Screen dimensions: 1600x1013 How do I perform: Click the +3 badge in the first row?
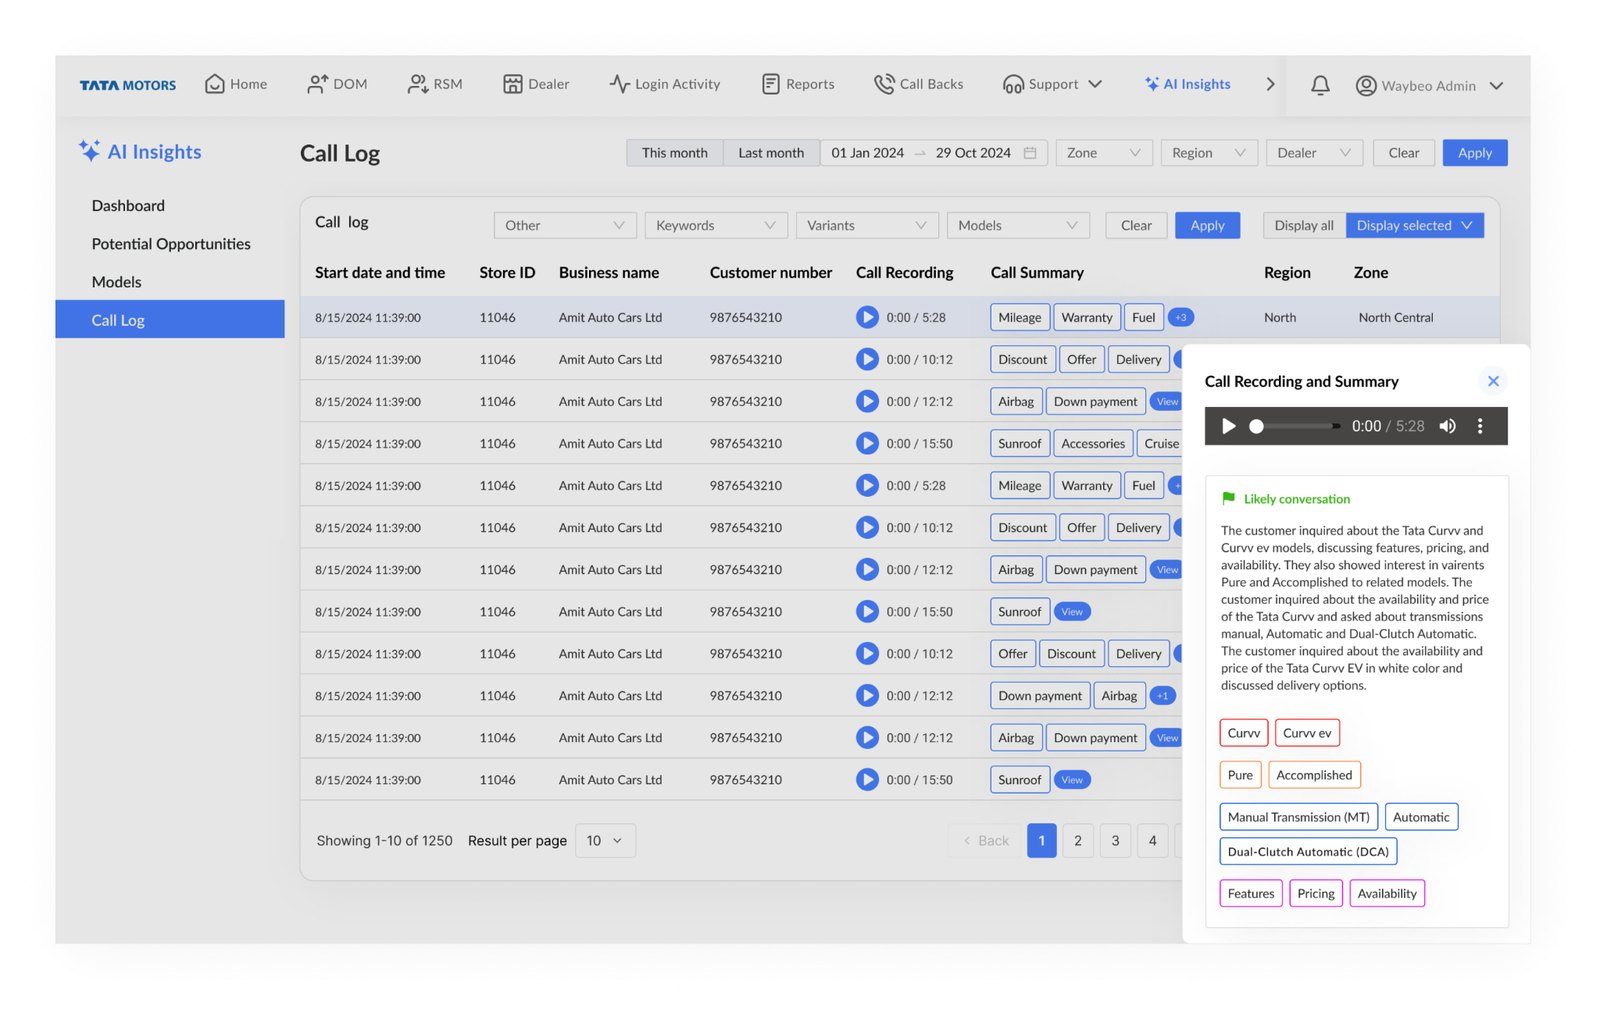point(1181,317)
